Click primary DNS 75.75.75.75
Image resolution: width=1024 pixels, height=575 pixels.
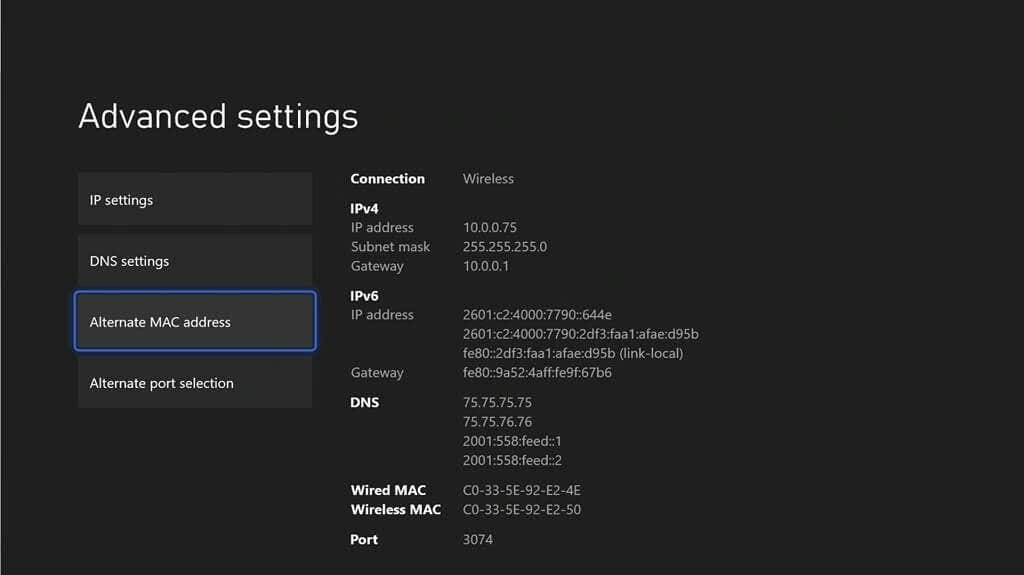tap(497, 402)
